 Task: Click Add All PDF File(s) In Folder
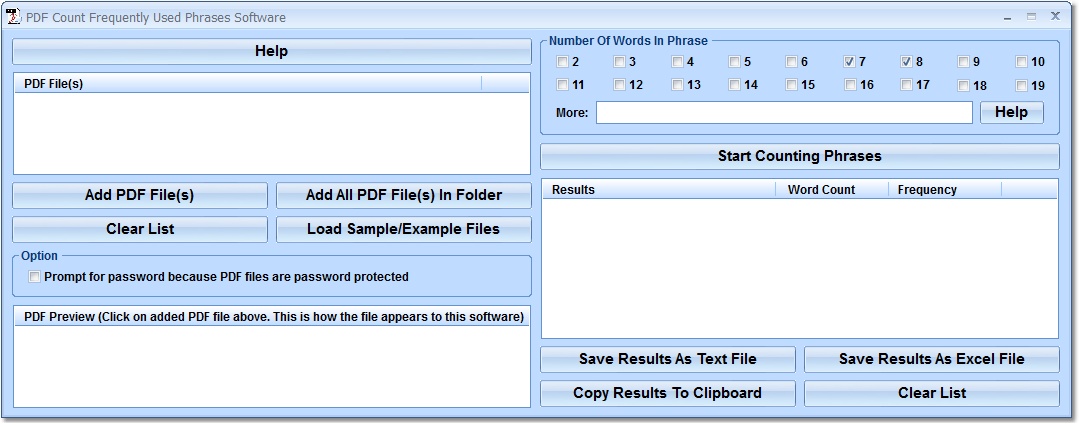404,195
